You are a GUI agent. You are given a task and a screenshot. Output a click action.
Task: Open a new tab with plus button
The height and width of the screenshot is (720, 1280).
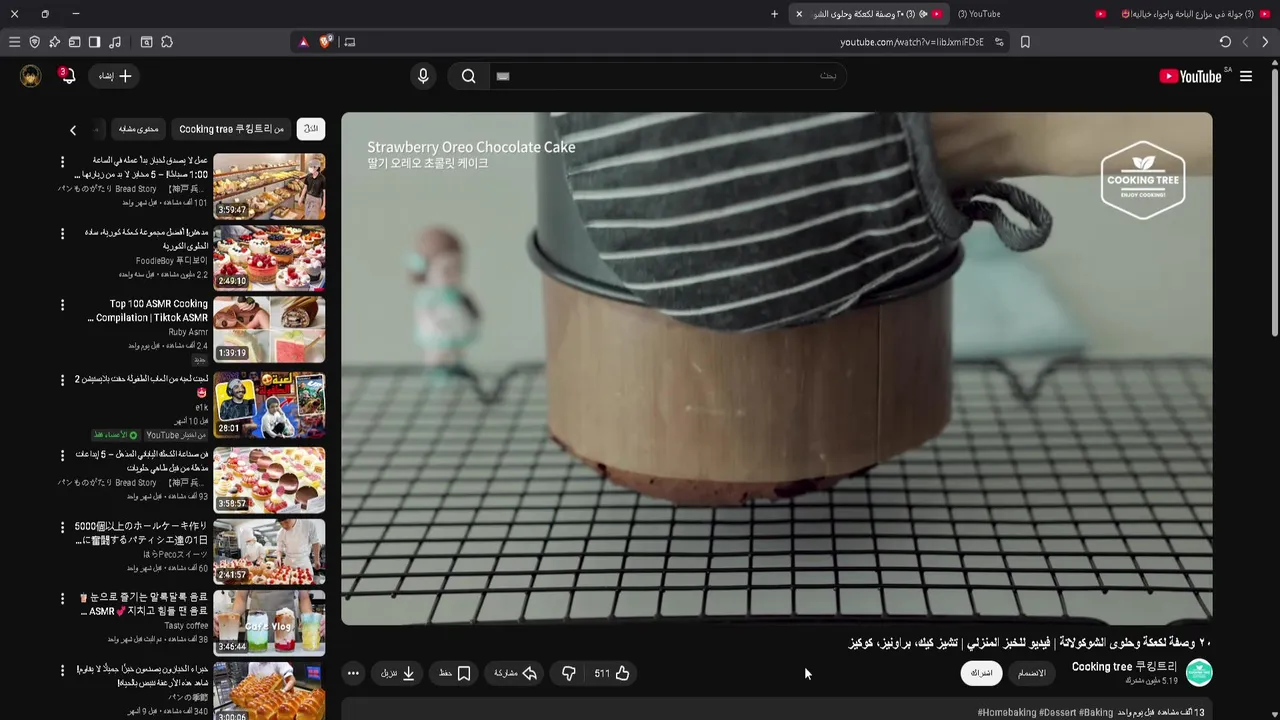tap(774, 14)
